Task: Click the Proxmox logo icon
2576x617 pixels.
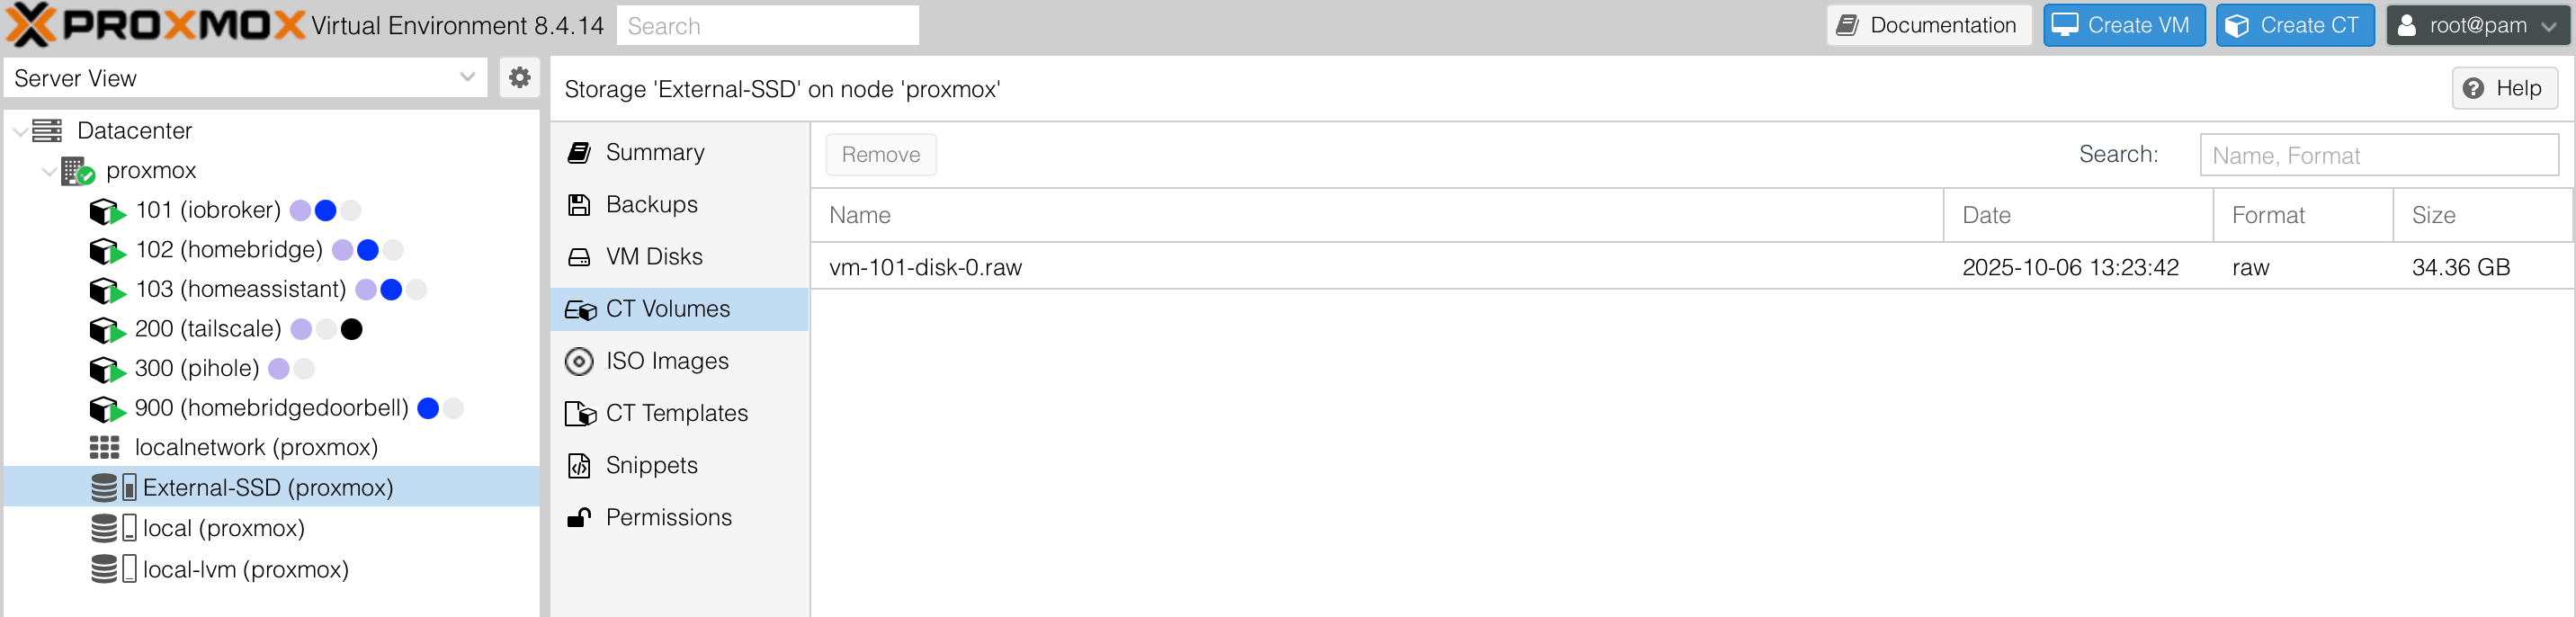Action: point(31,25)
